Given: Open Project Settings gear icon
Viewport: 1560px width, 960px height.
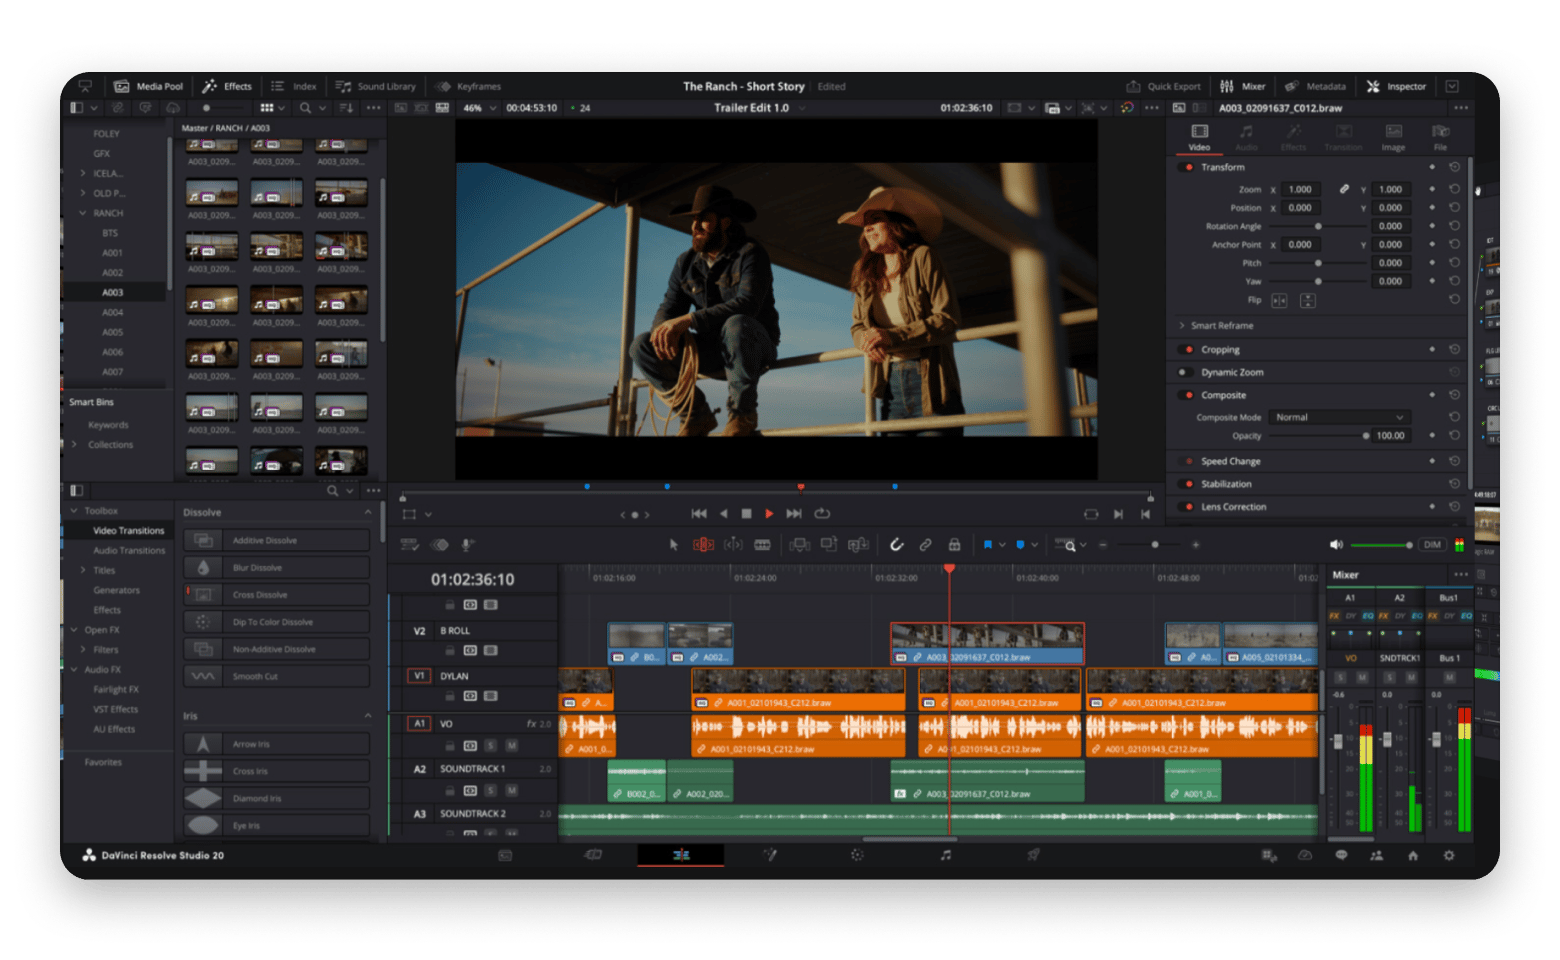Looking at the screenshot, I should point(1449,856).
